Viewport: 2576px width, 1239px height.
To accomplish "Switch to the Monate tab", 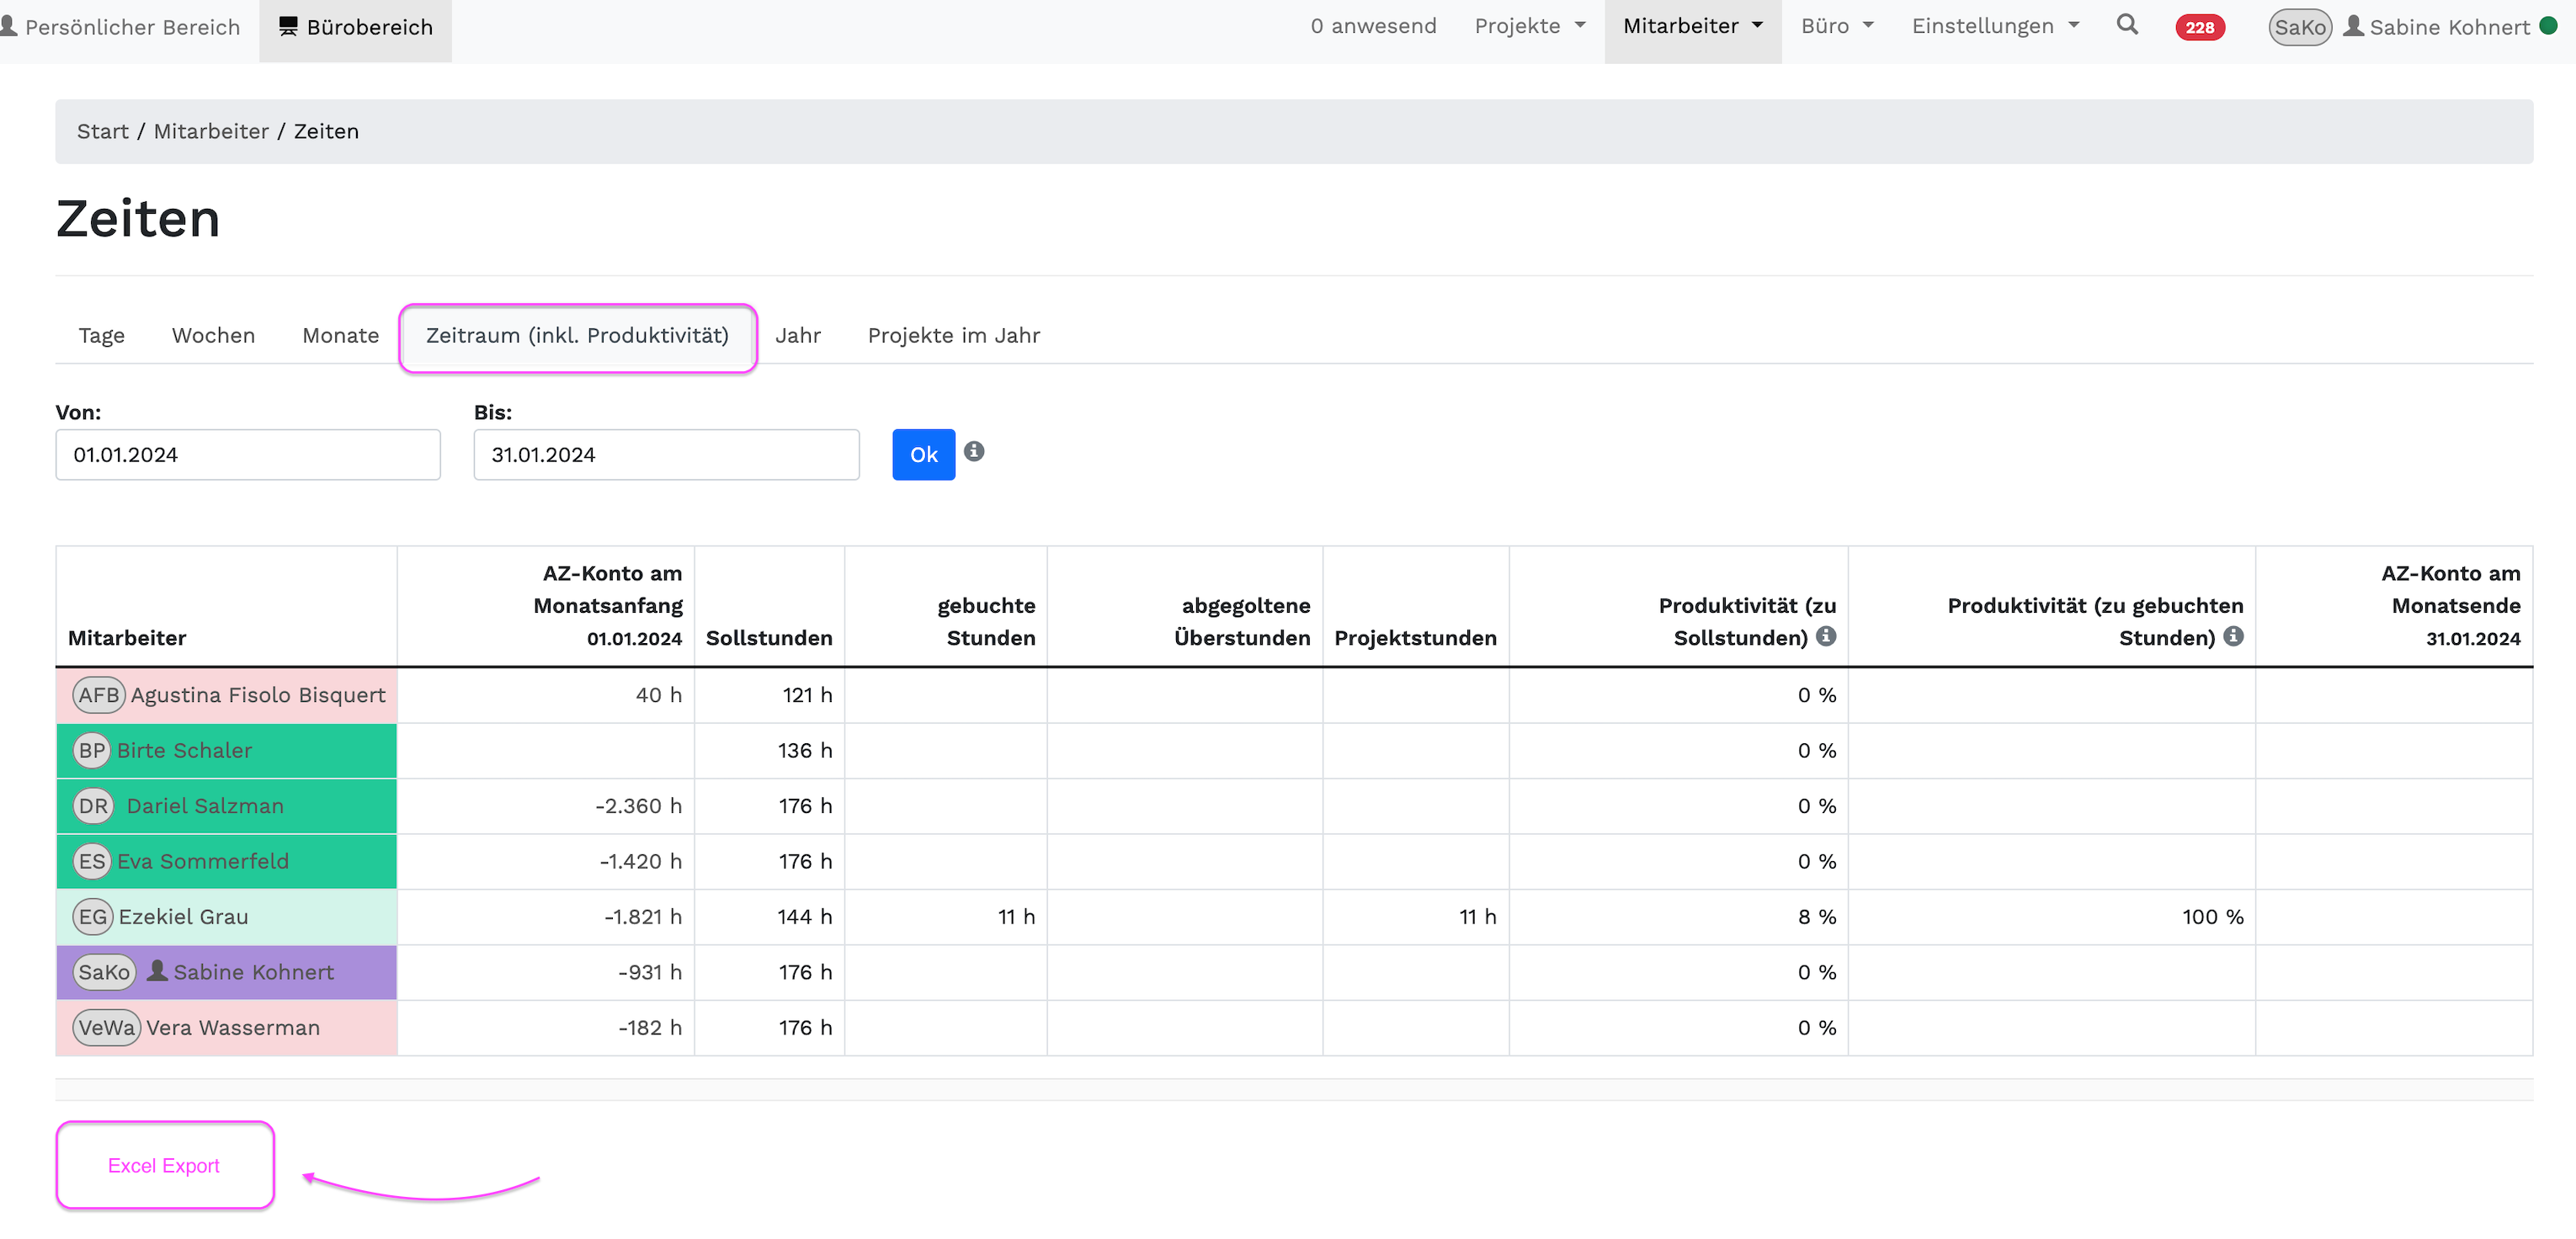I will click(341, 336).
